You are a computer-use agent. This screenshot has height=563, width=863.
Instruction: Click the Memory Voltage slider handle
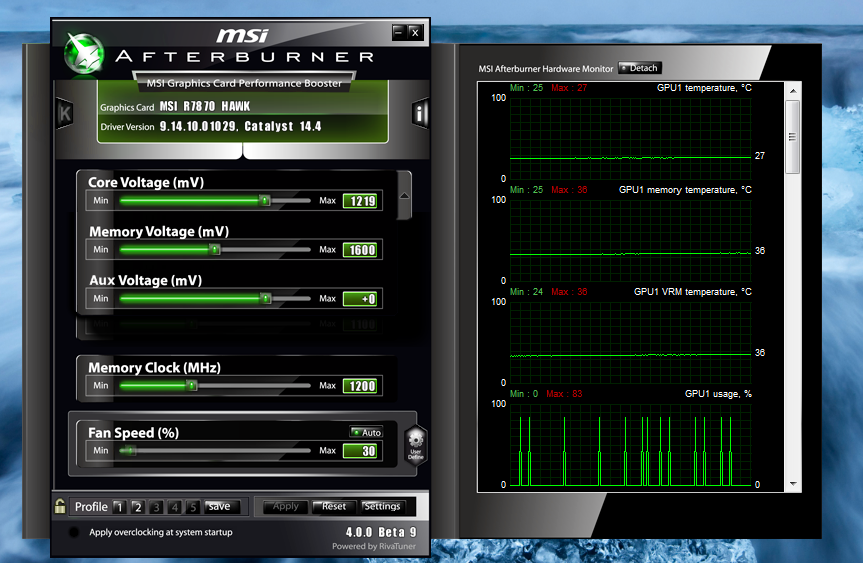(215, 249)
